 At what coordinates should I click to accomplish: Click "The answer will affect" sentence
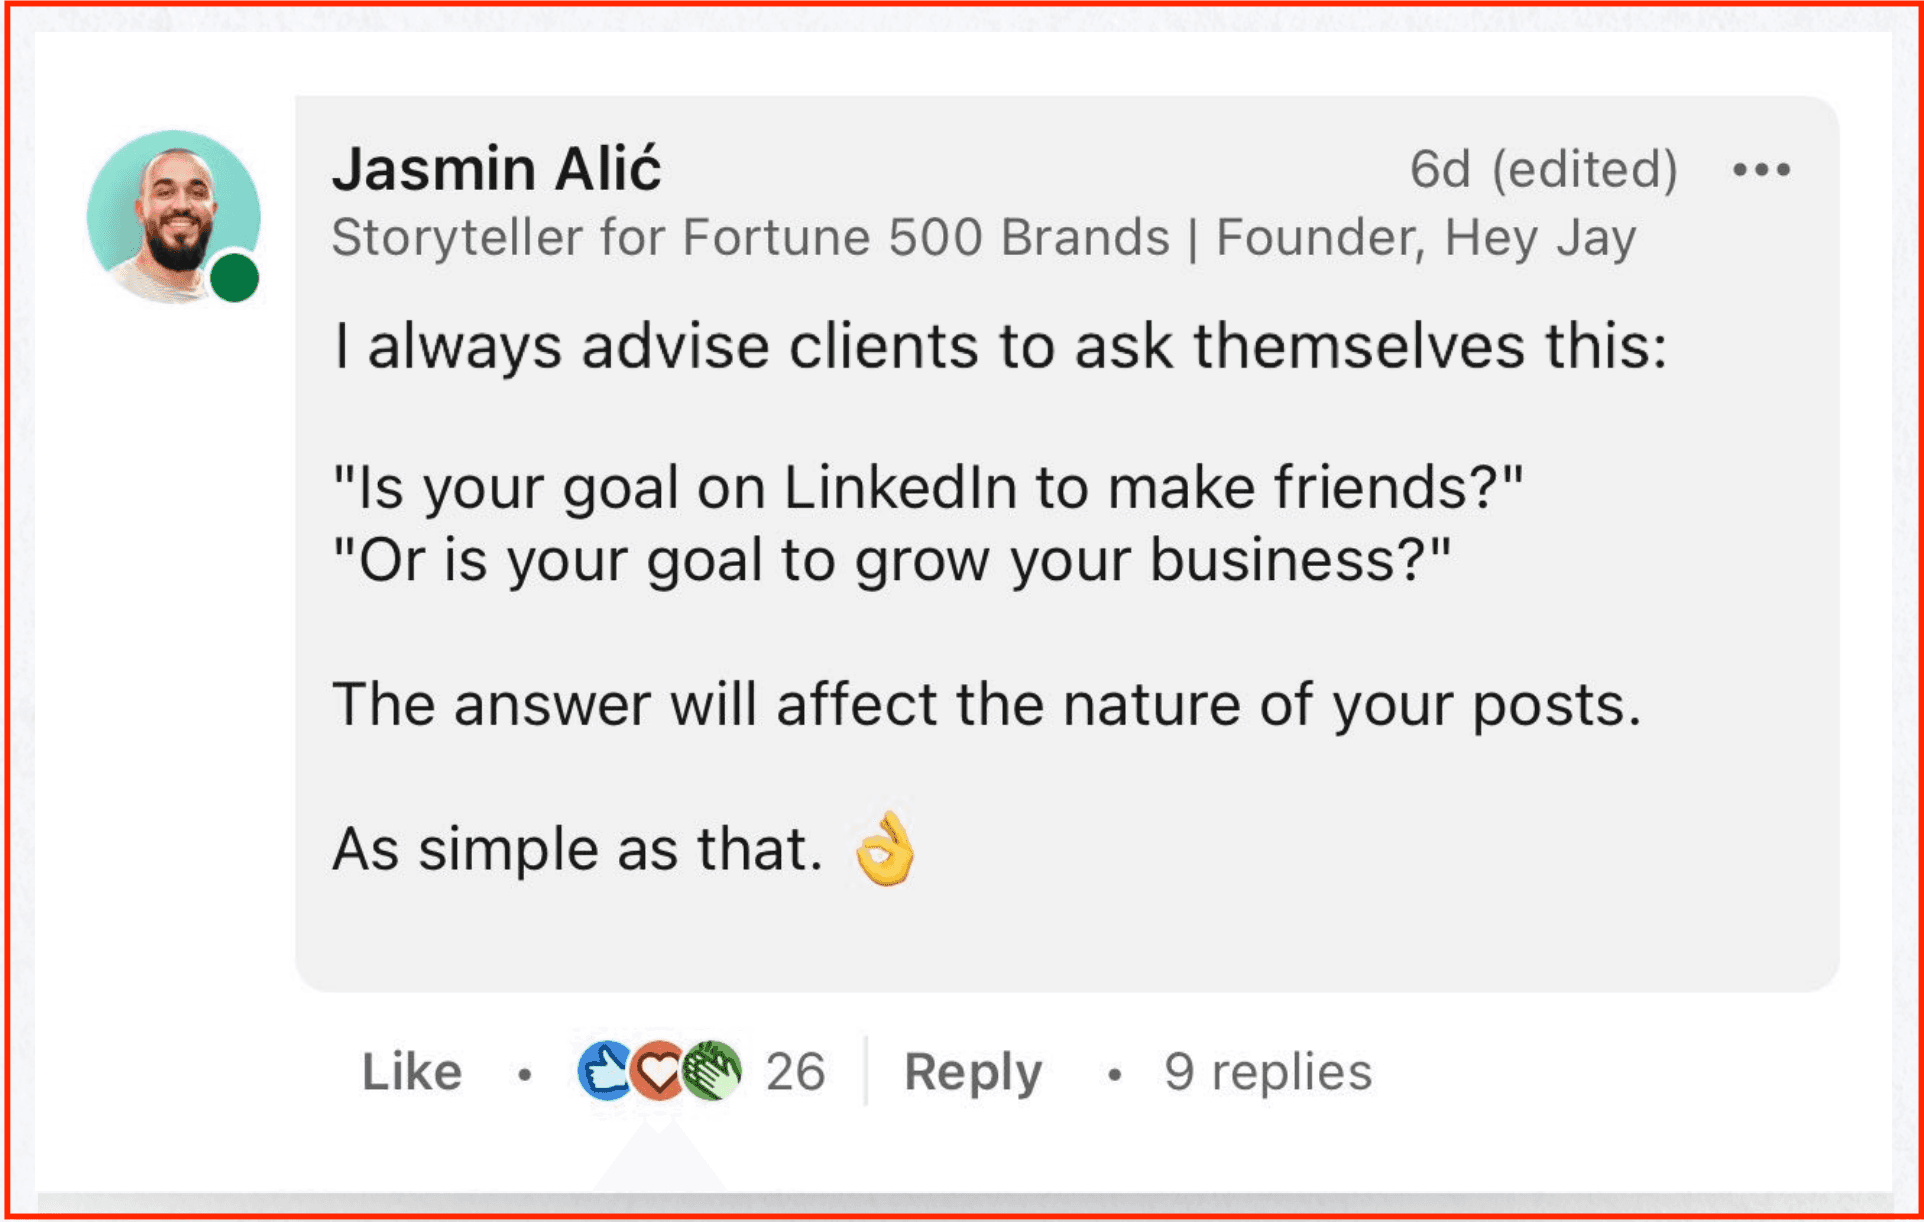point(986,704)
